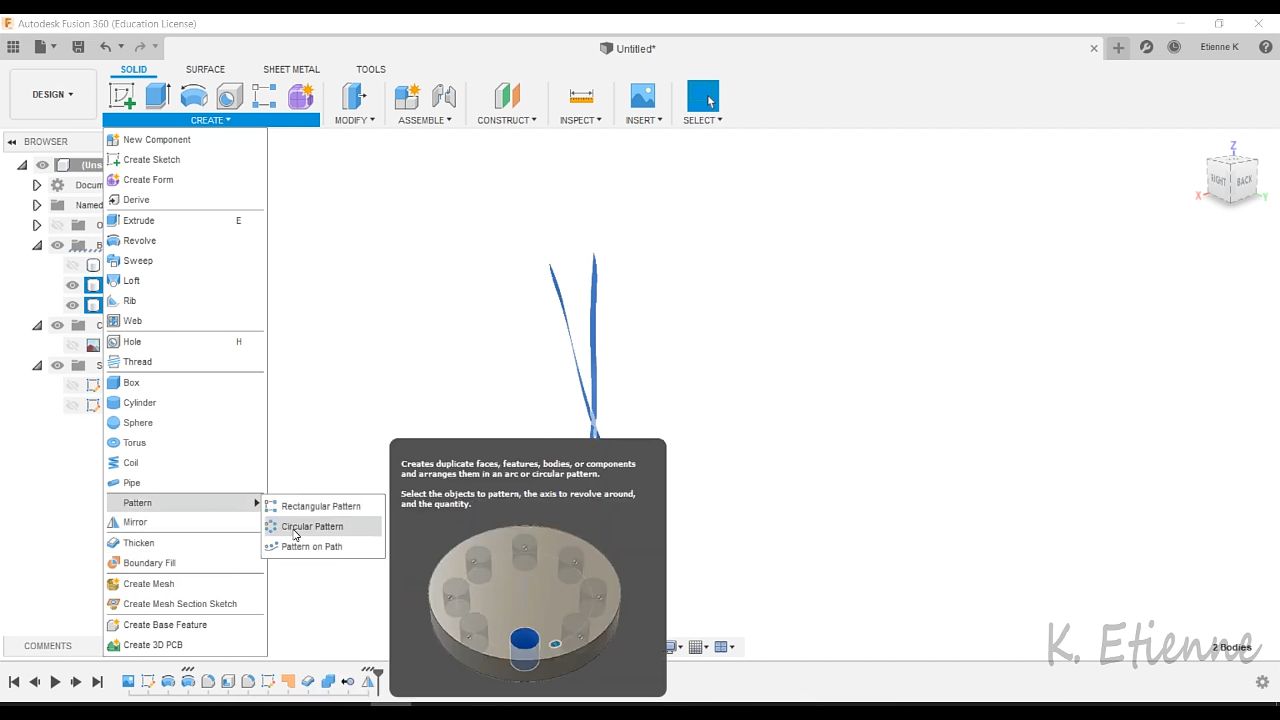Select the Create Form toolbar icon
1280x720 pixels.
(300, 96)
